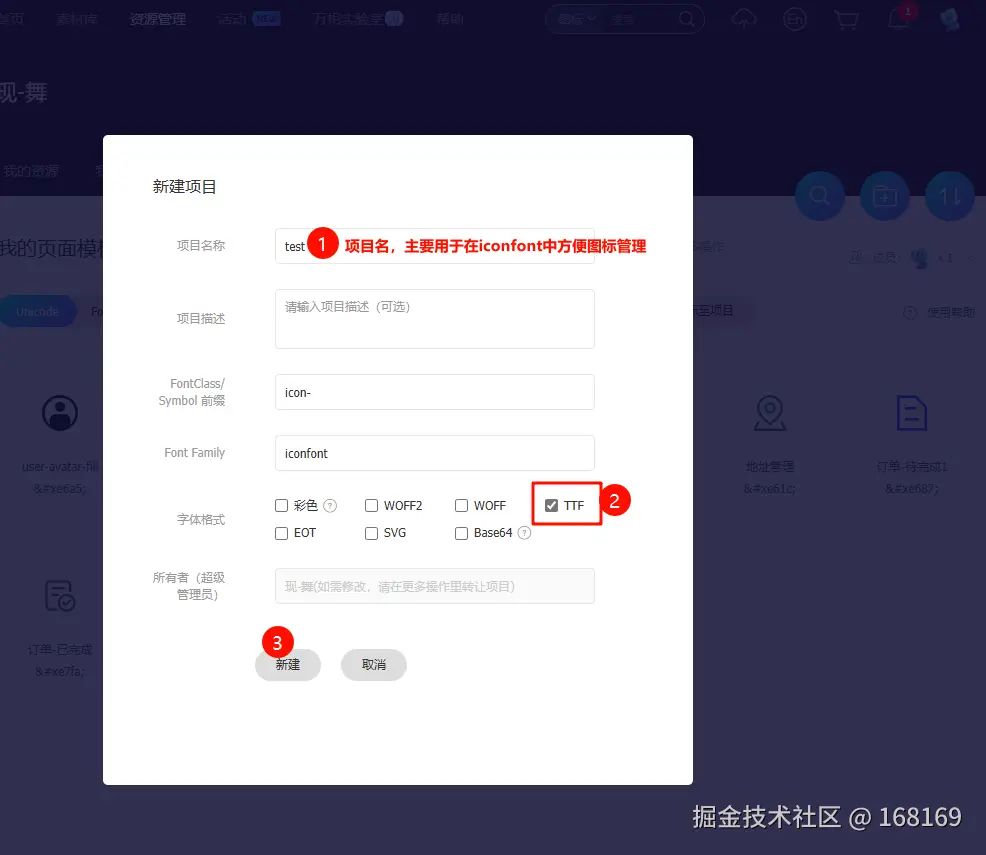Tick the WOFF2 checkbox
The width and height of the screenshot is (986, 855).
click(x=372, y=505)
